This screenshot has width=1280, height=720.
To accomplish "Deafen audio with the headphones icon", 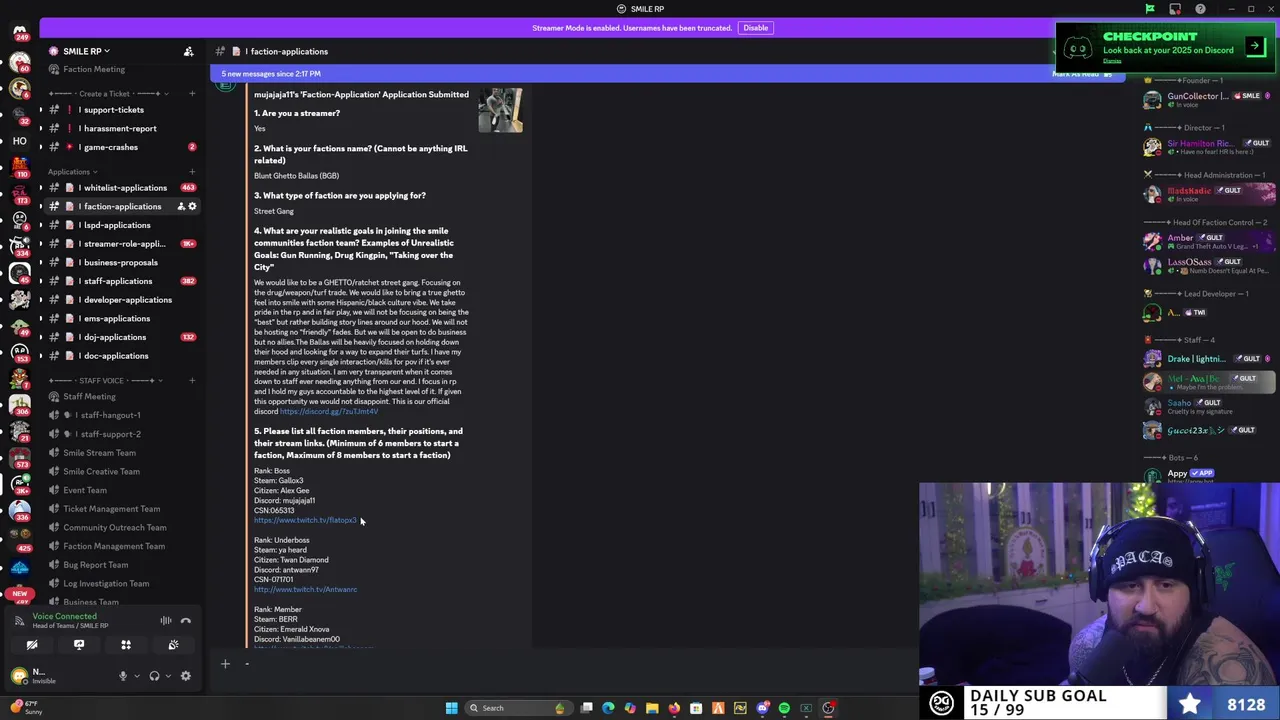I will point(154,676).
